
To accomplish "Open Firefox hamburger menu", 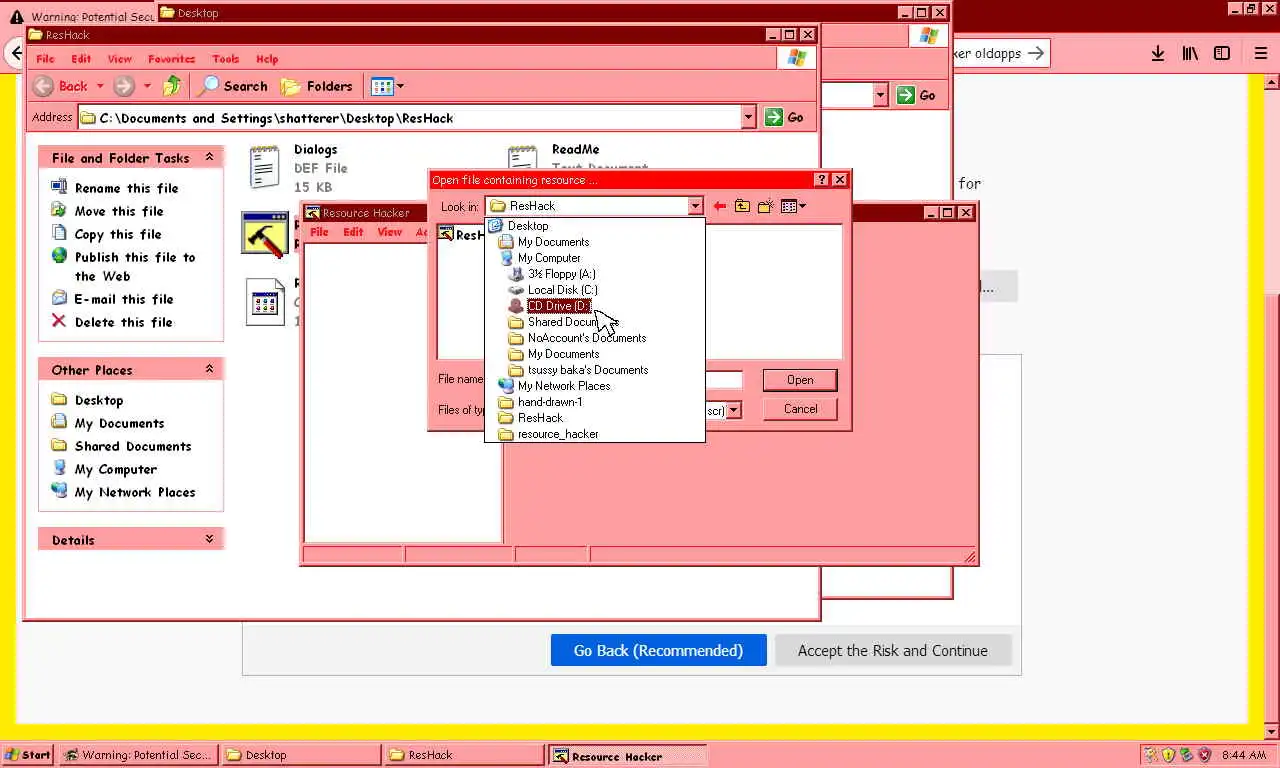I will pos(1261,53).
